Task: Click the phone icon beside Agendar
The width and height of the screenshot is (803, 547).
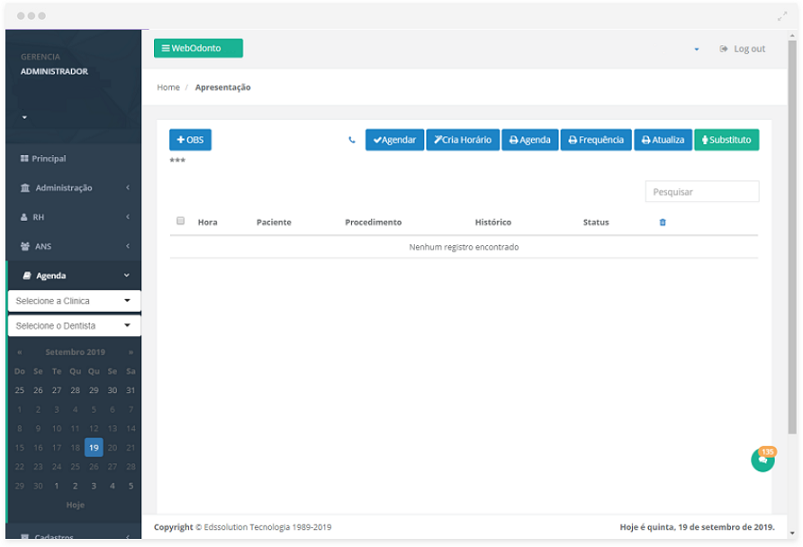Action: pos(352,140)
